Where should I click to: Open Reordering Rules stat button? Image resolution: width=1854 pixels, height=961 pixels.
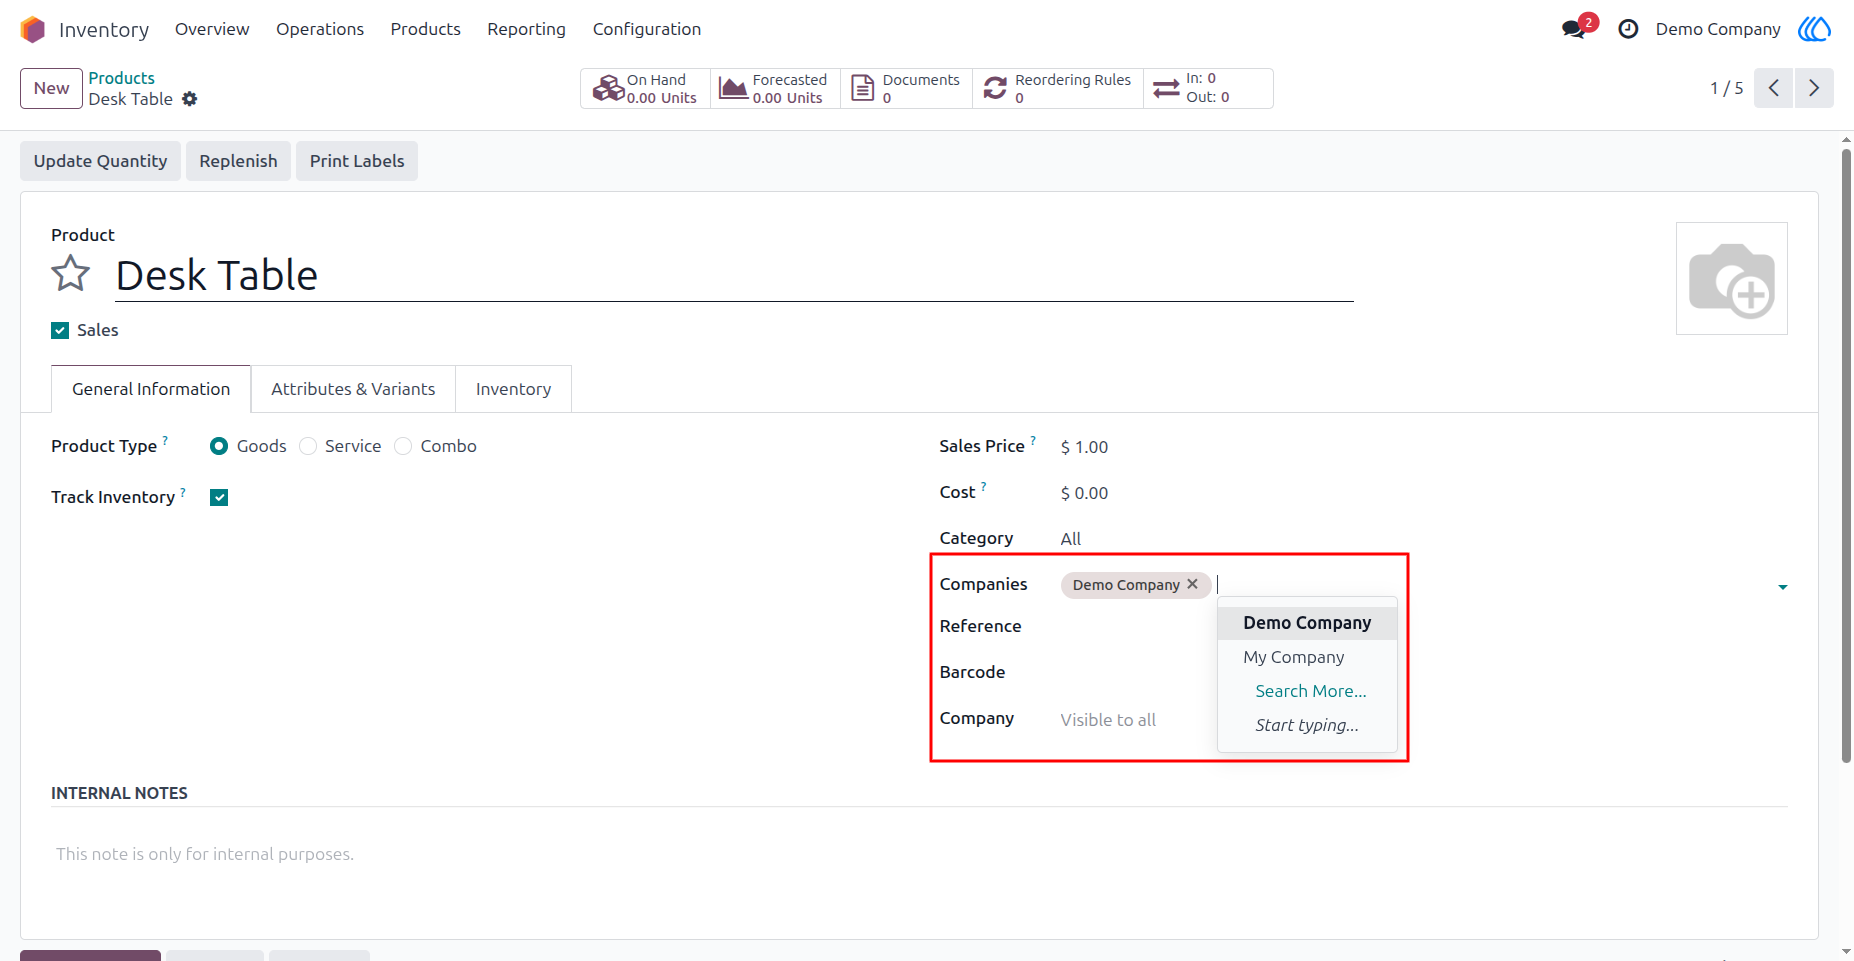1058,88
